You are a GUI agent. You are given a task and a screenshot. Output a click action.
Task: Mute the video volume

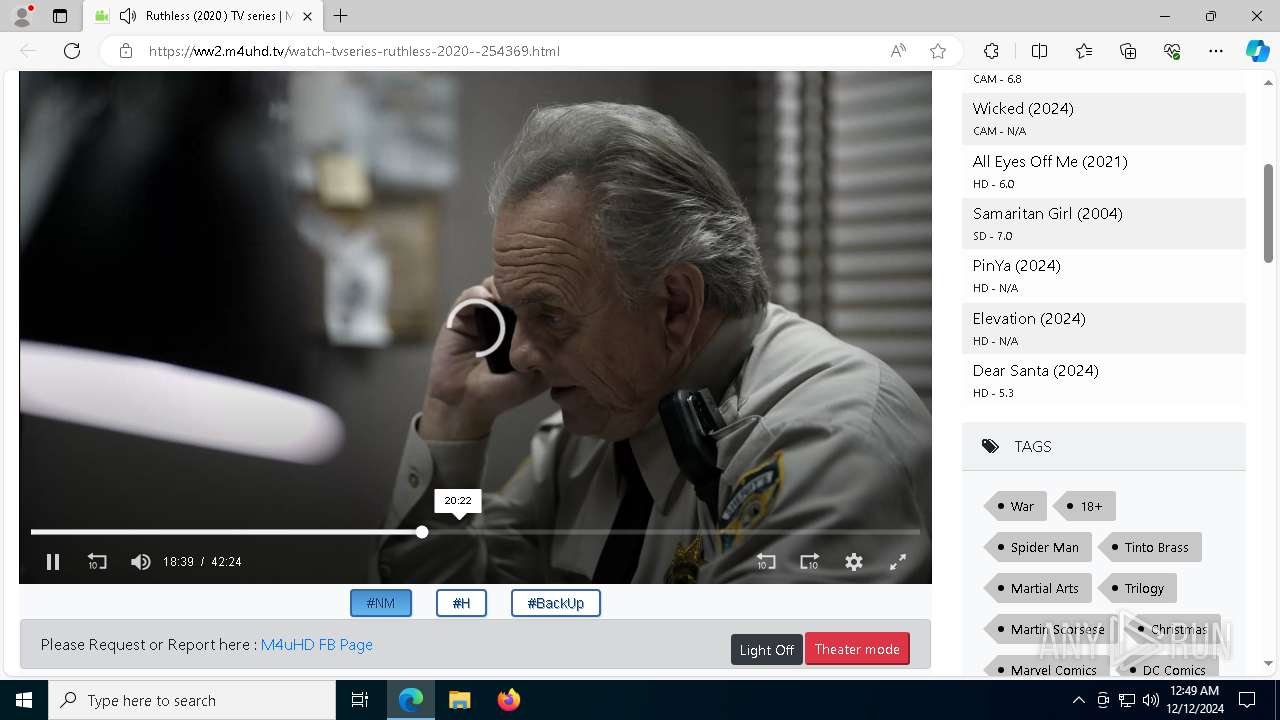pyautogui.click(x=141, y=562)
